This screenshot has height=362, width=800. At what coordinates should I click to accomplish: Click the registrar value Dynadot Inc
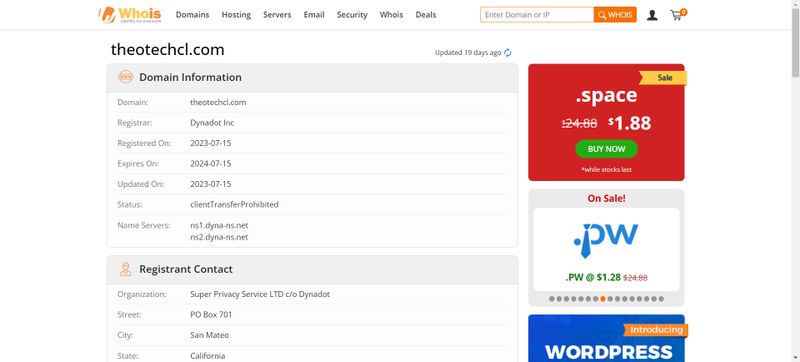(212, 123)
